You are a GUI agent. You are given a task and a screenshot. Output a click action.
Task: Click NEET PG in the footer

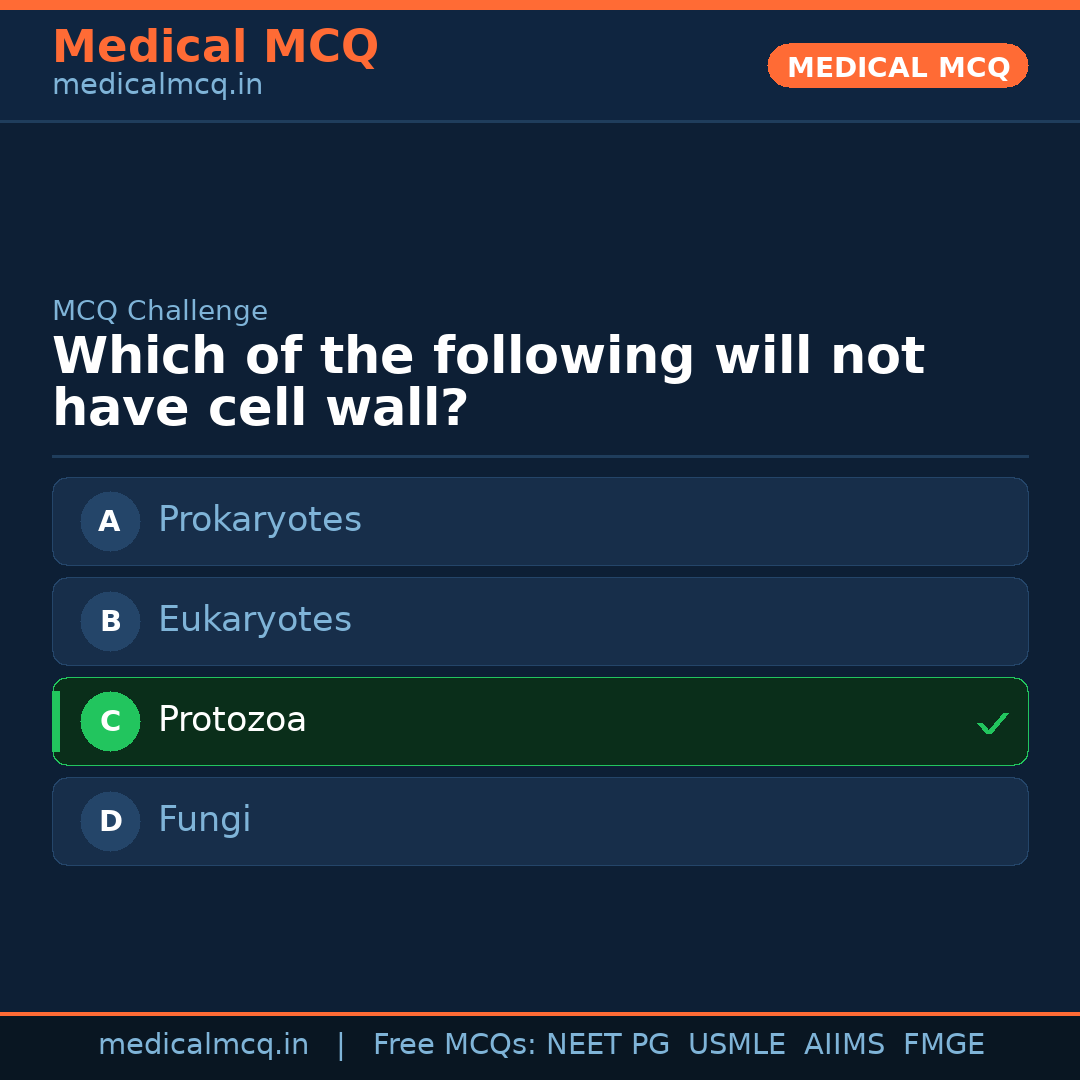point(607,1043)
